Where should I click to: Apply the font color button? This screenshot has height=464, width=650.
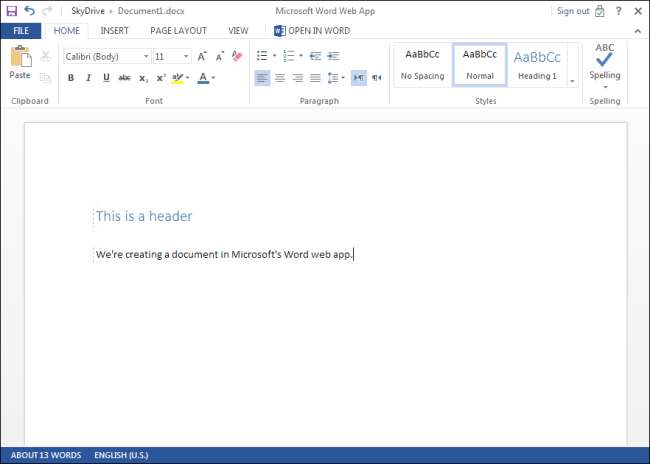[x=203, y=78]
